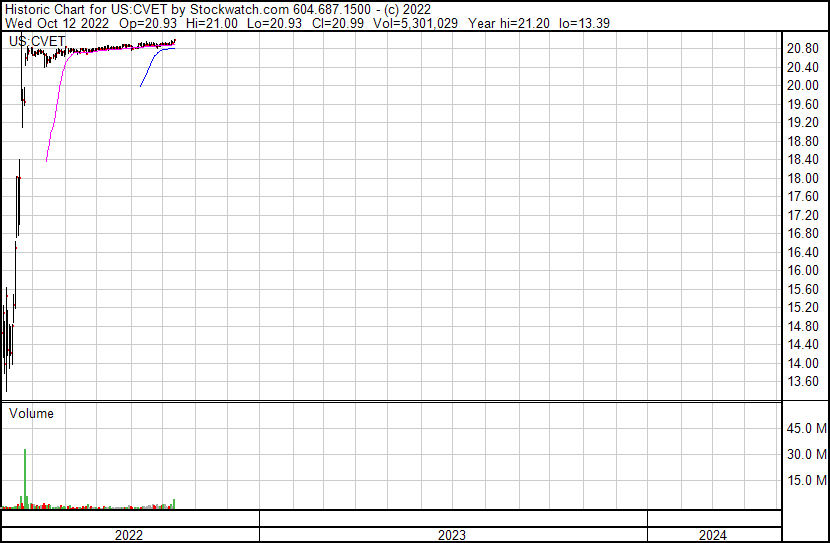Click the 'Volume' panel label
Screen dimensions: 830x543
coord(31,413)
